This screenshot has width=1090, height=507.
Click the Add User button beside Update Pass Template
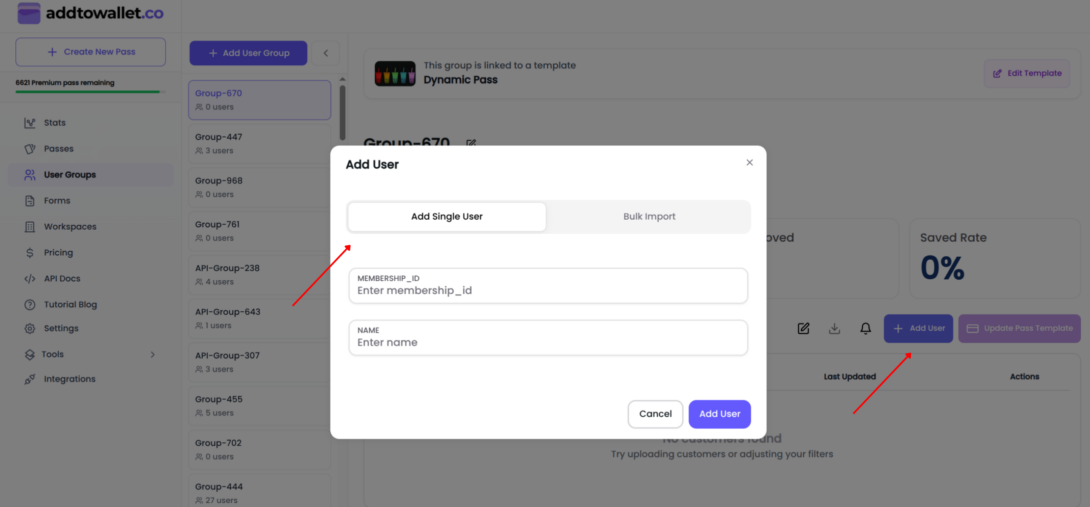[918, 328]
